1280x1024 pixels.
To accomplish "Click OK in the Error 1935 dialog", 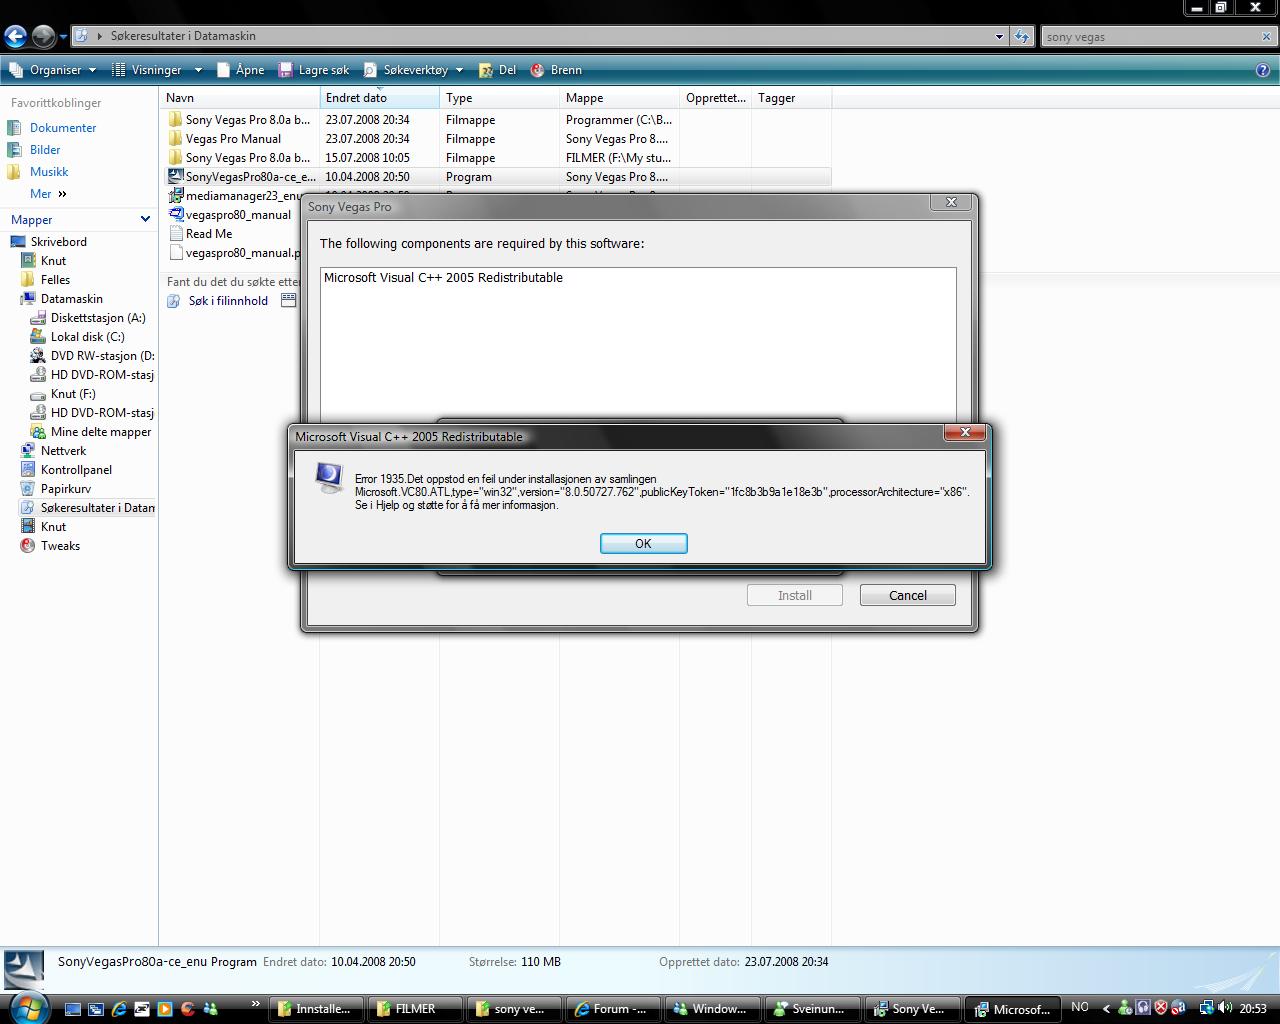I will [643, 543].
